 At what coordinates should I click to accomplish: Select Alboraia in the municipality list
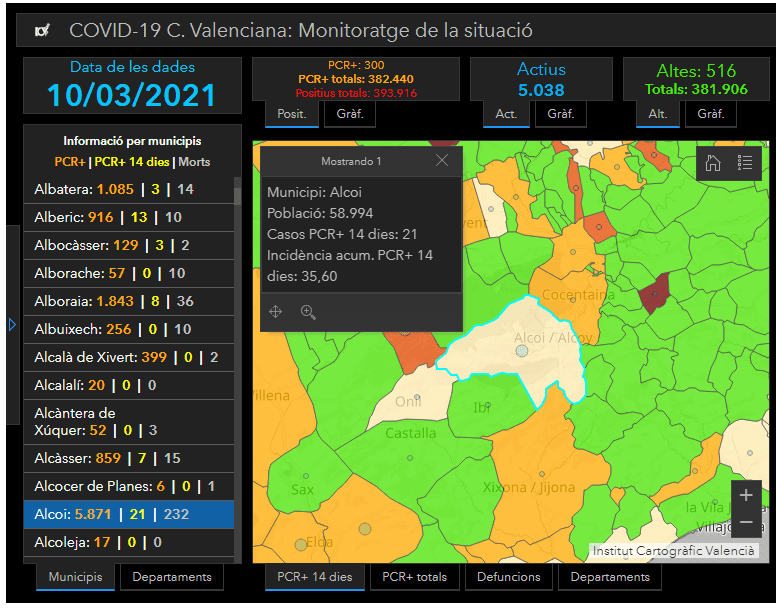click(128, 301)
